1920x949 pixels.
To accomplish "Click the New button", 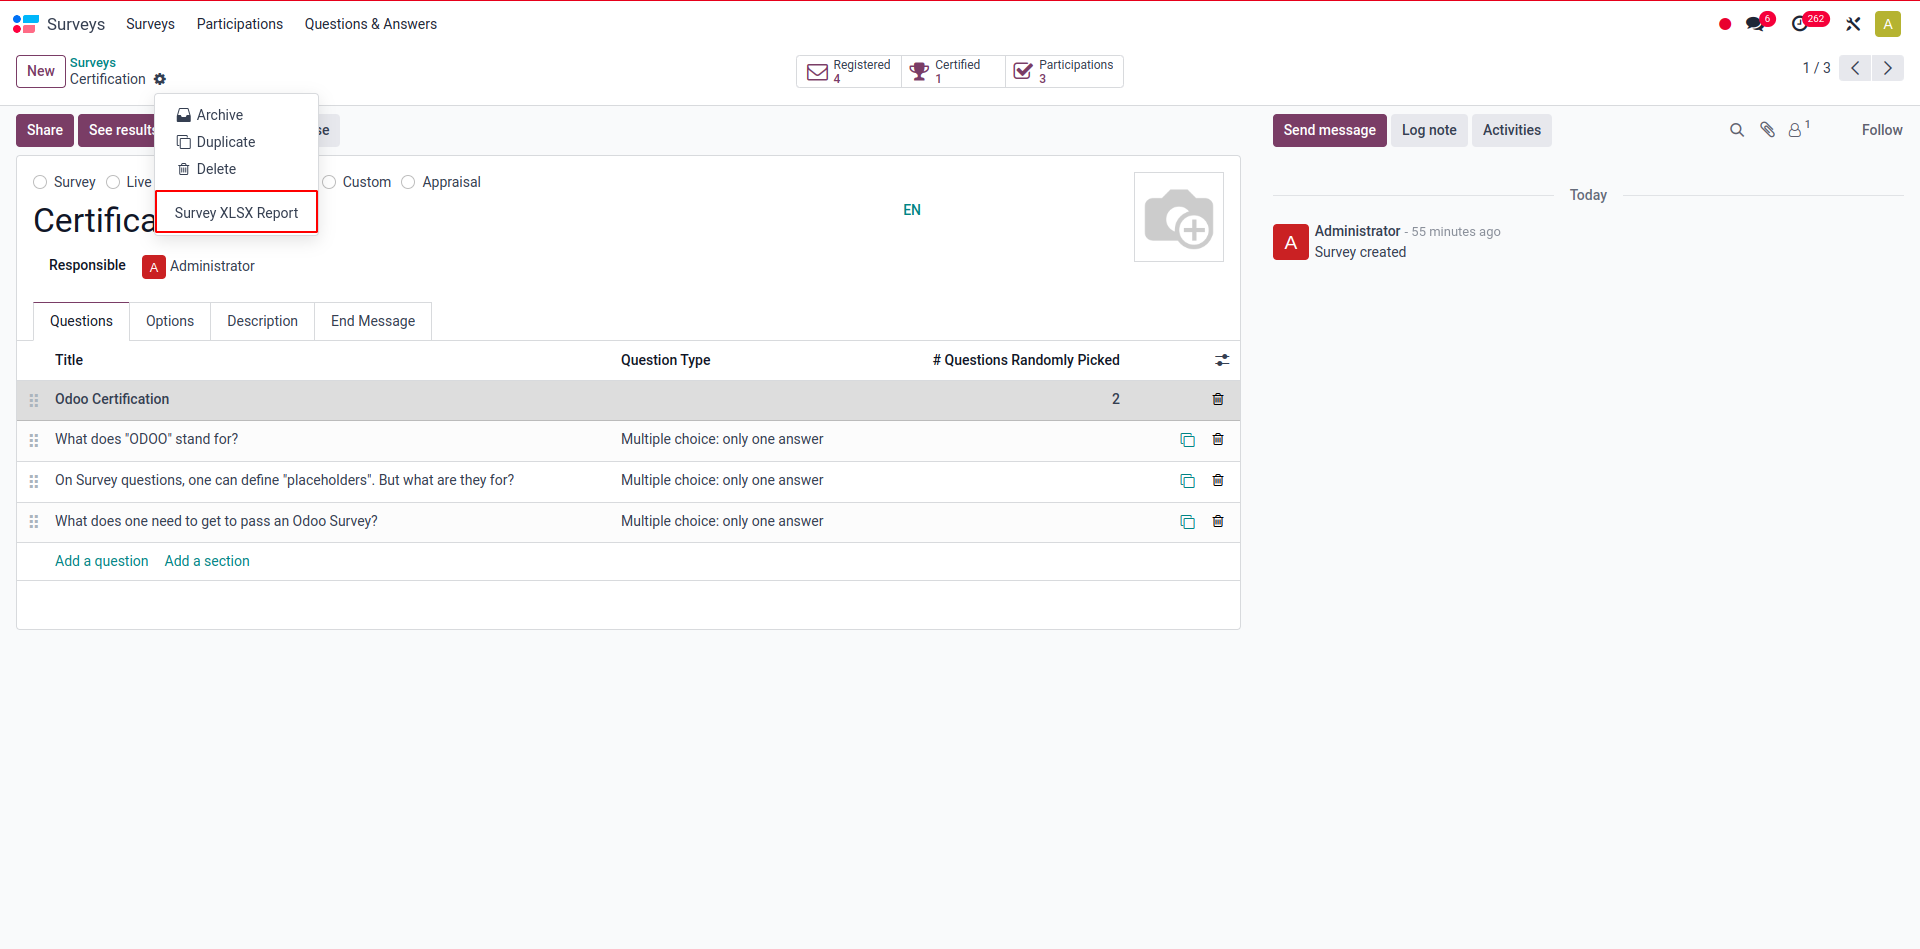I will [x=41, y=71].
